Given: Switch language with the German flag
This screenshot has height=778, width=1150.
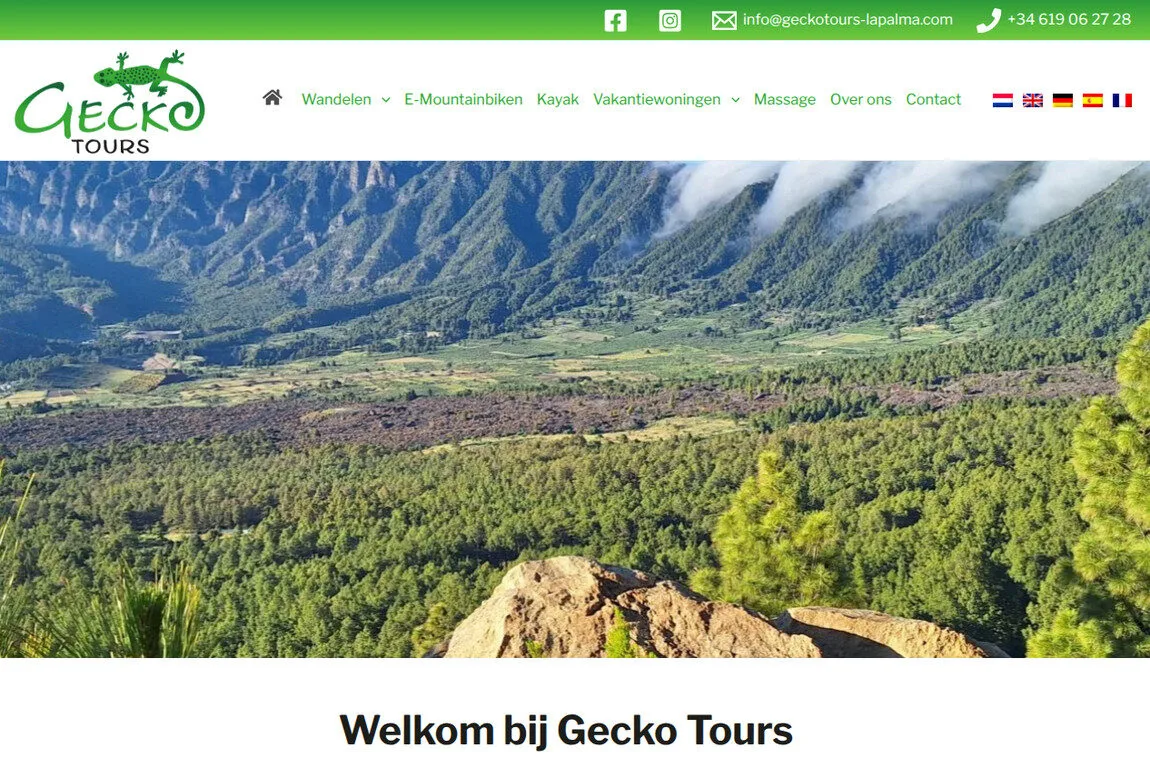Looking at the screenshot, I should click(1063, 100).
